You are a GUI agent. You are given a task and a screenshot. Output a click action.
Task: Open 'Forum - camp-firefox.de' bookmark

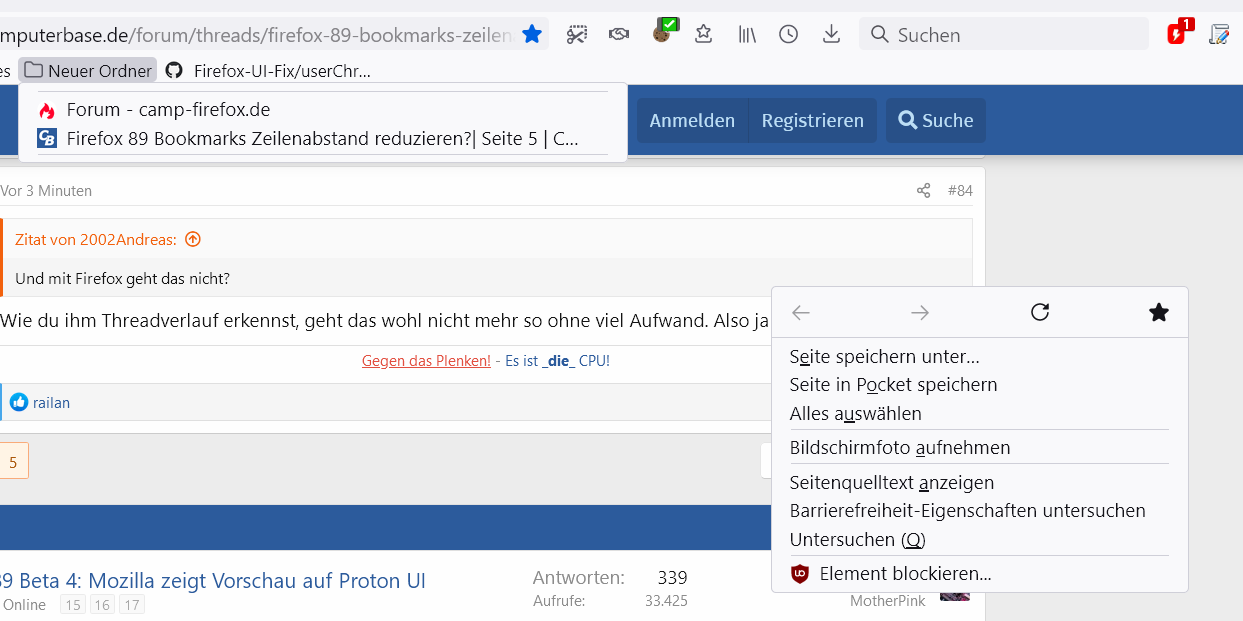click(x=168, y=110)
